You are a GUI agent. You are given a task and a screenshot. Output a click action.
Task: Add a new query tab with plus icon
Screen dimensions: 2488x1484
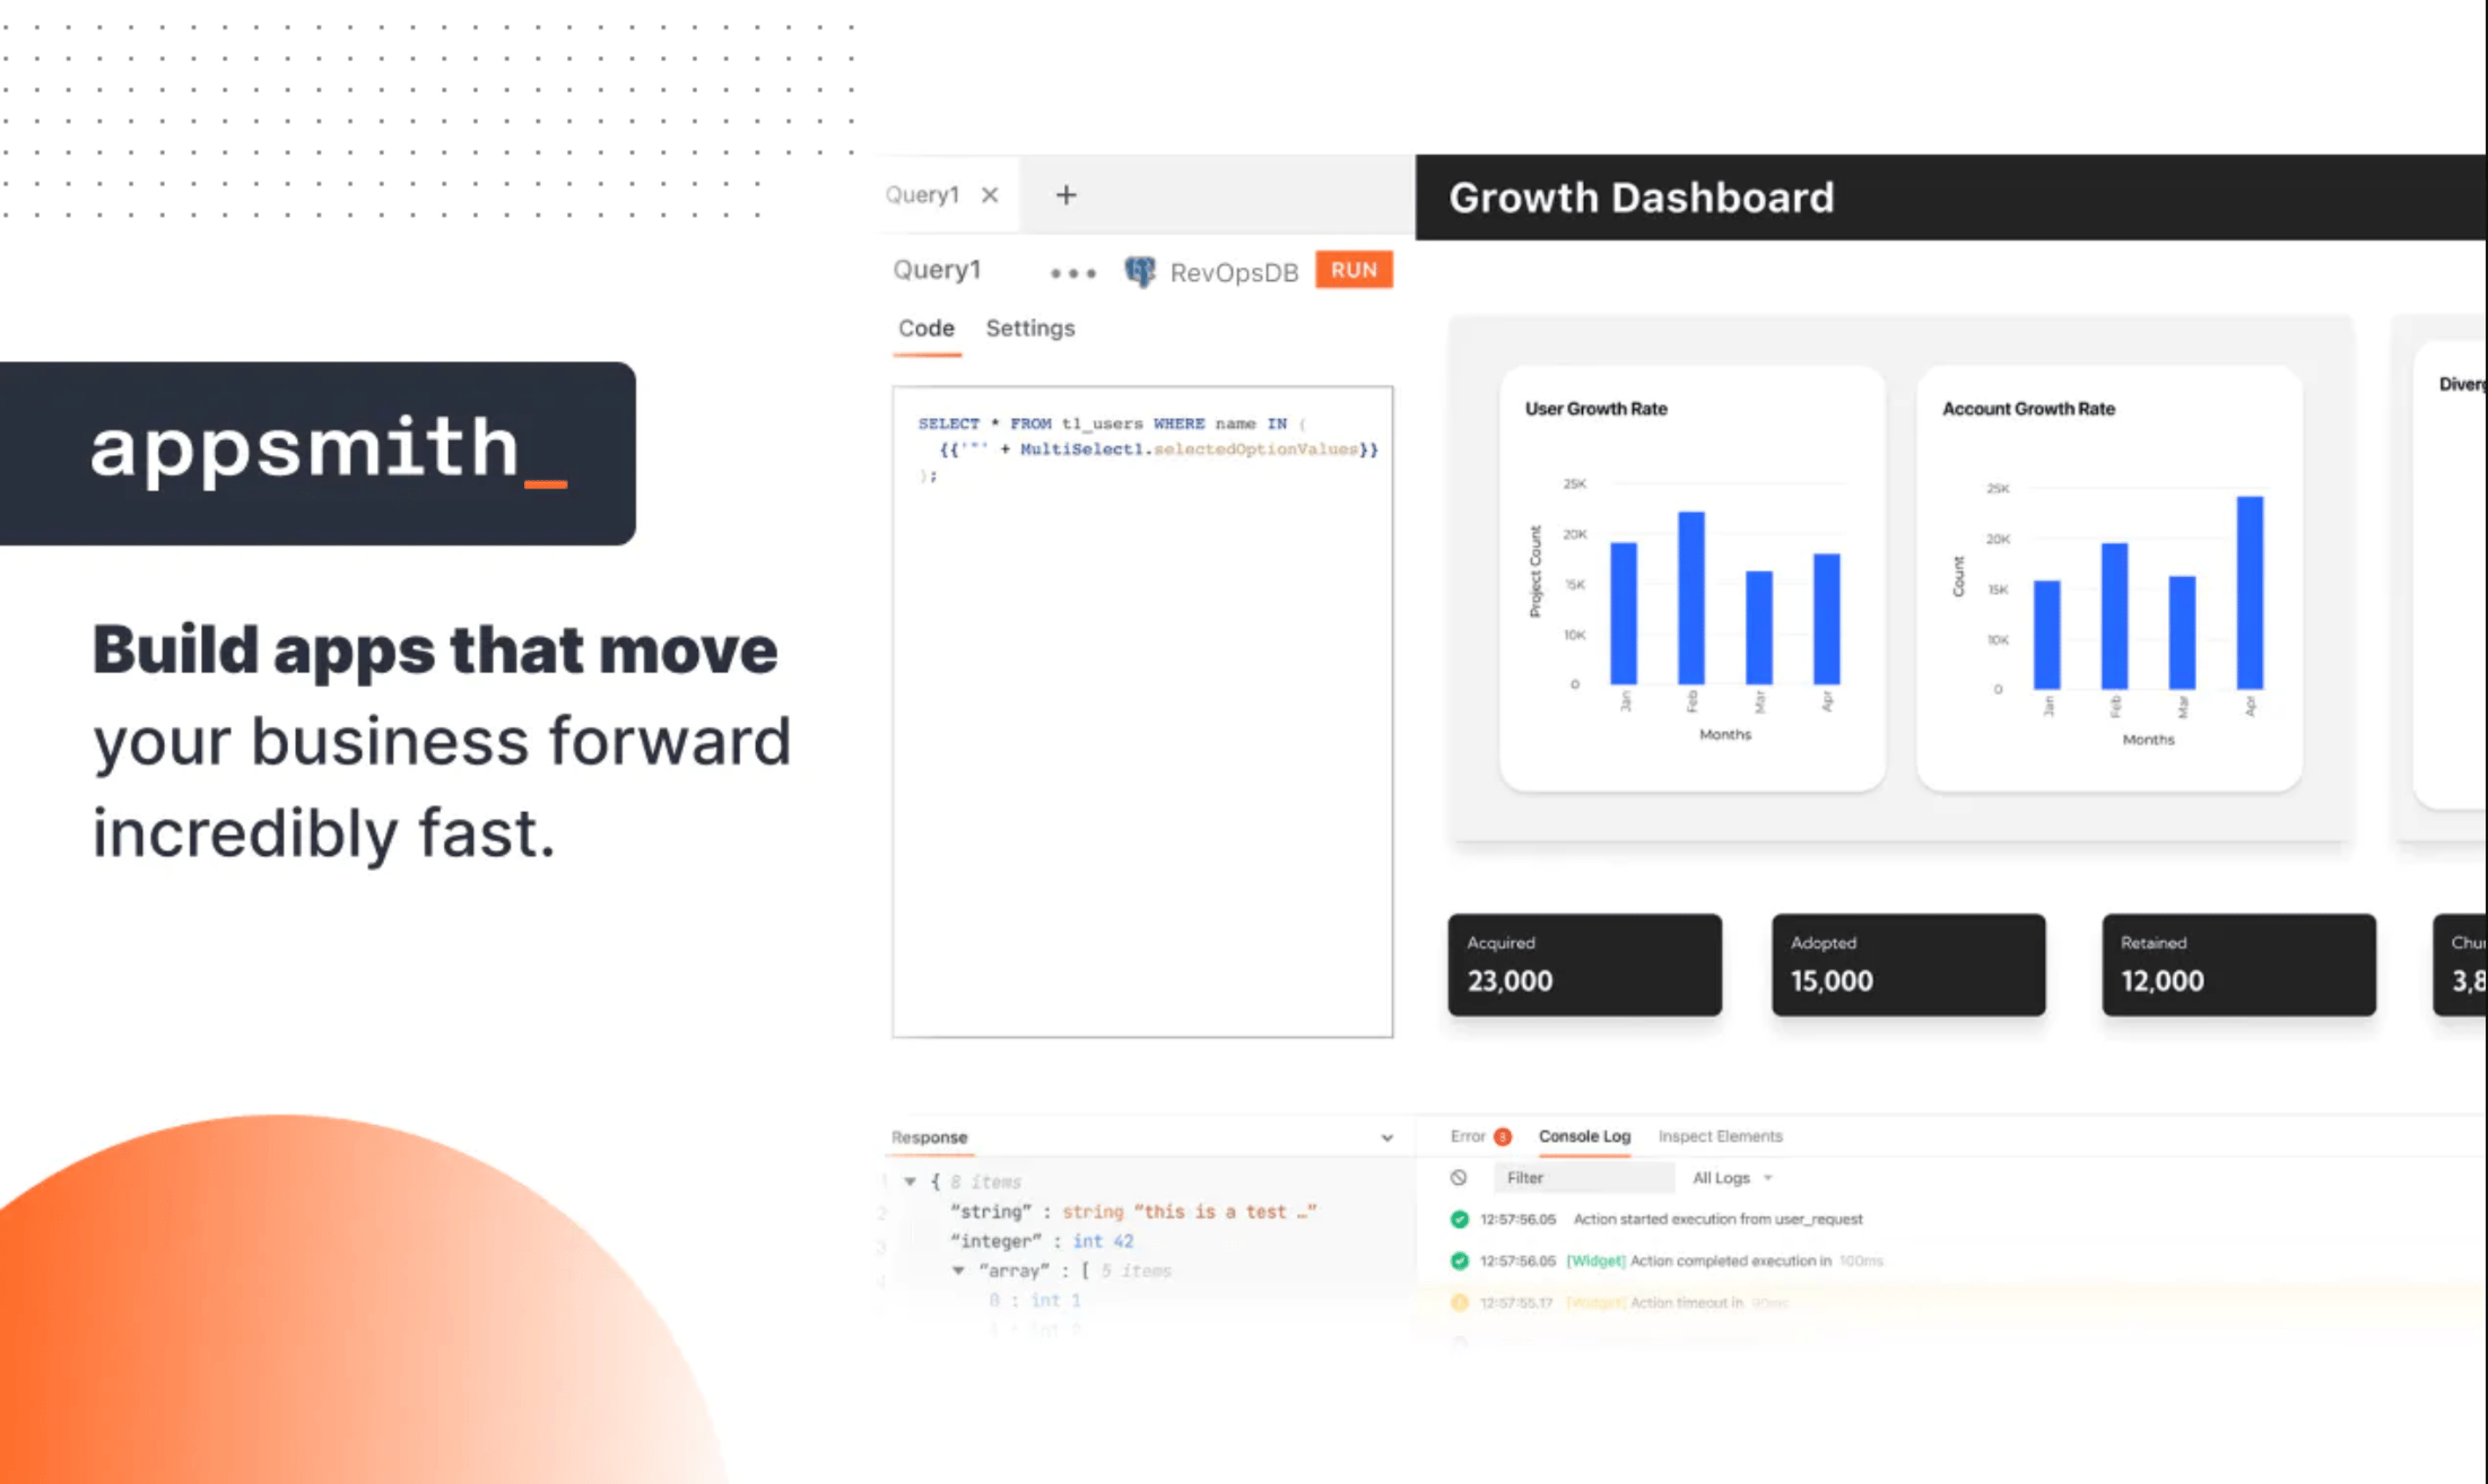click(1066, 194)
